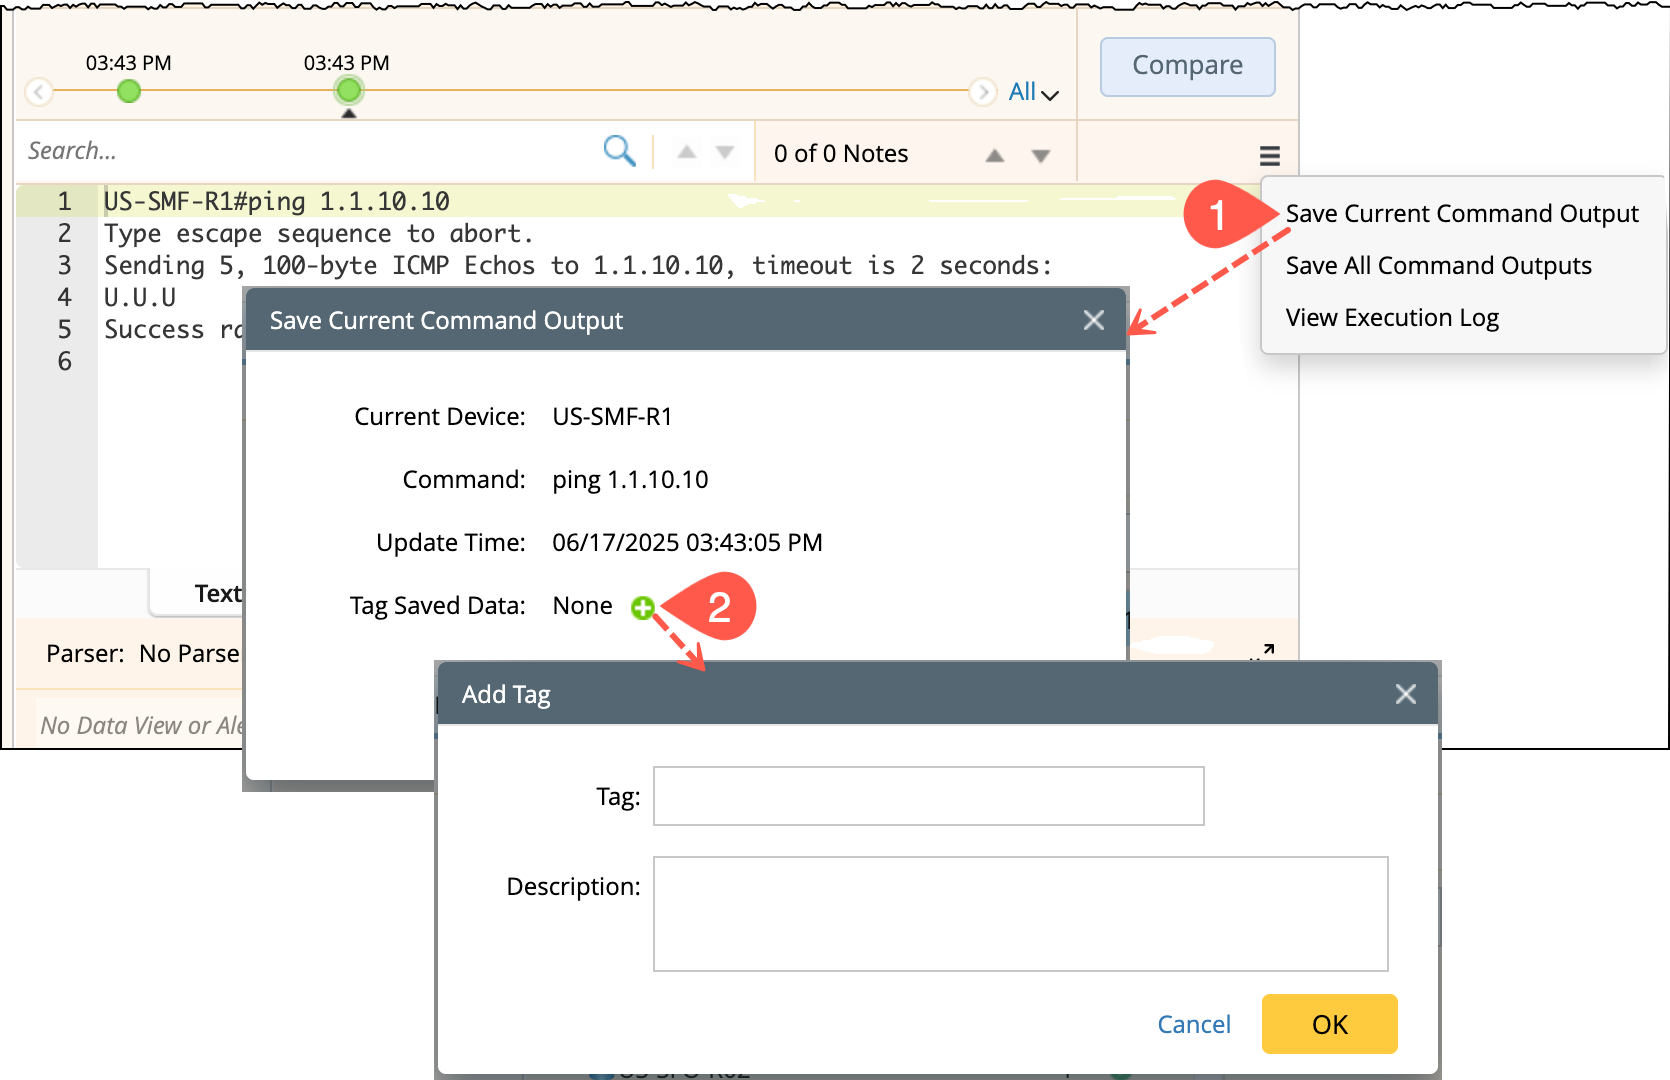Click into the Description text area
Screen dimensions: 1670x1080
click(1020, 913)
